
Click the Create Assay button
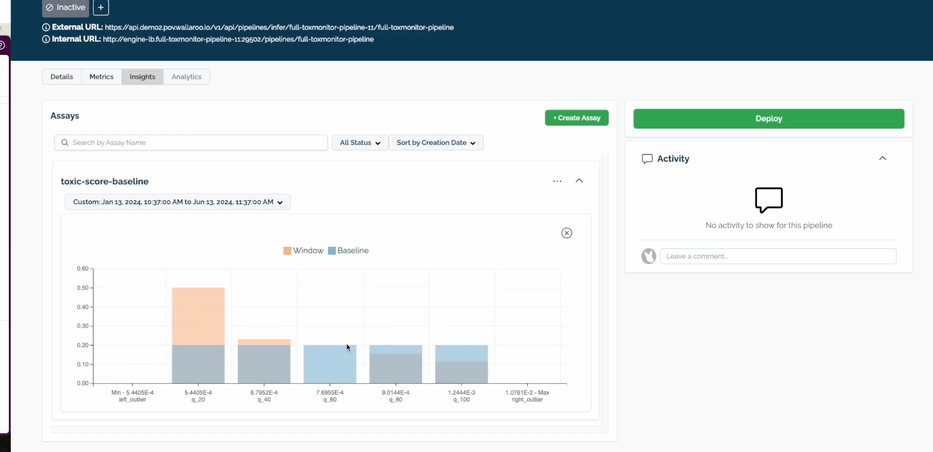coord(577,118)
